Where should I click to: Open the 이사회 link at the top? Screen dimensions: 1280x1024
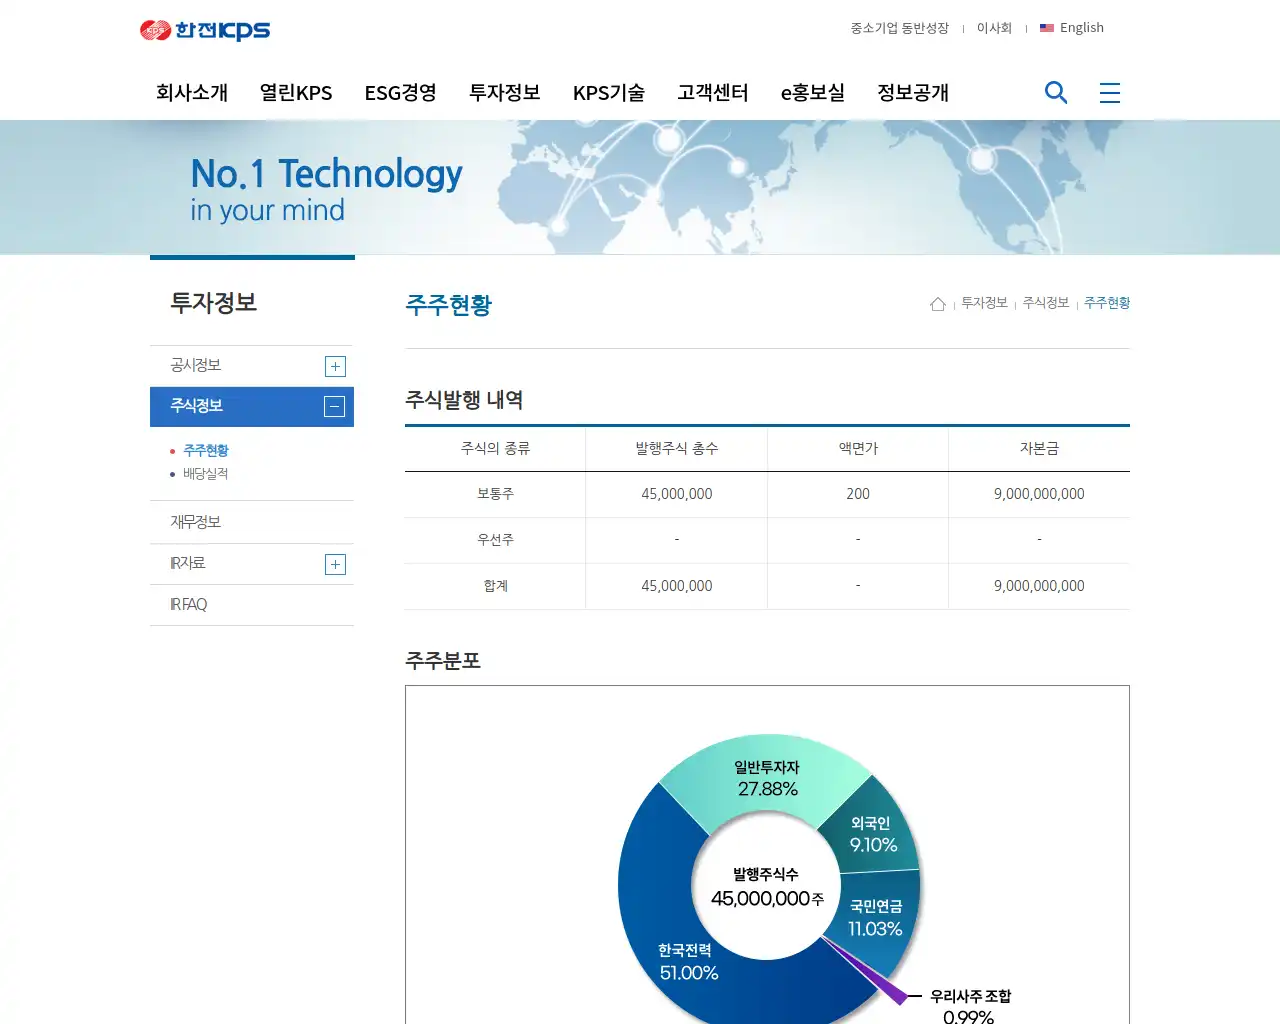coord(994,28)
